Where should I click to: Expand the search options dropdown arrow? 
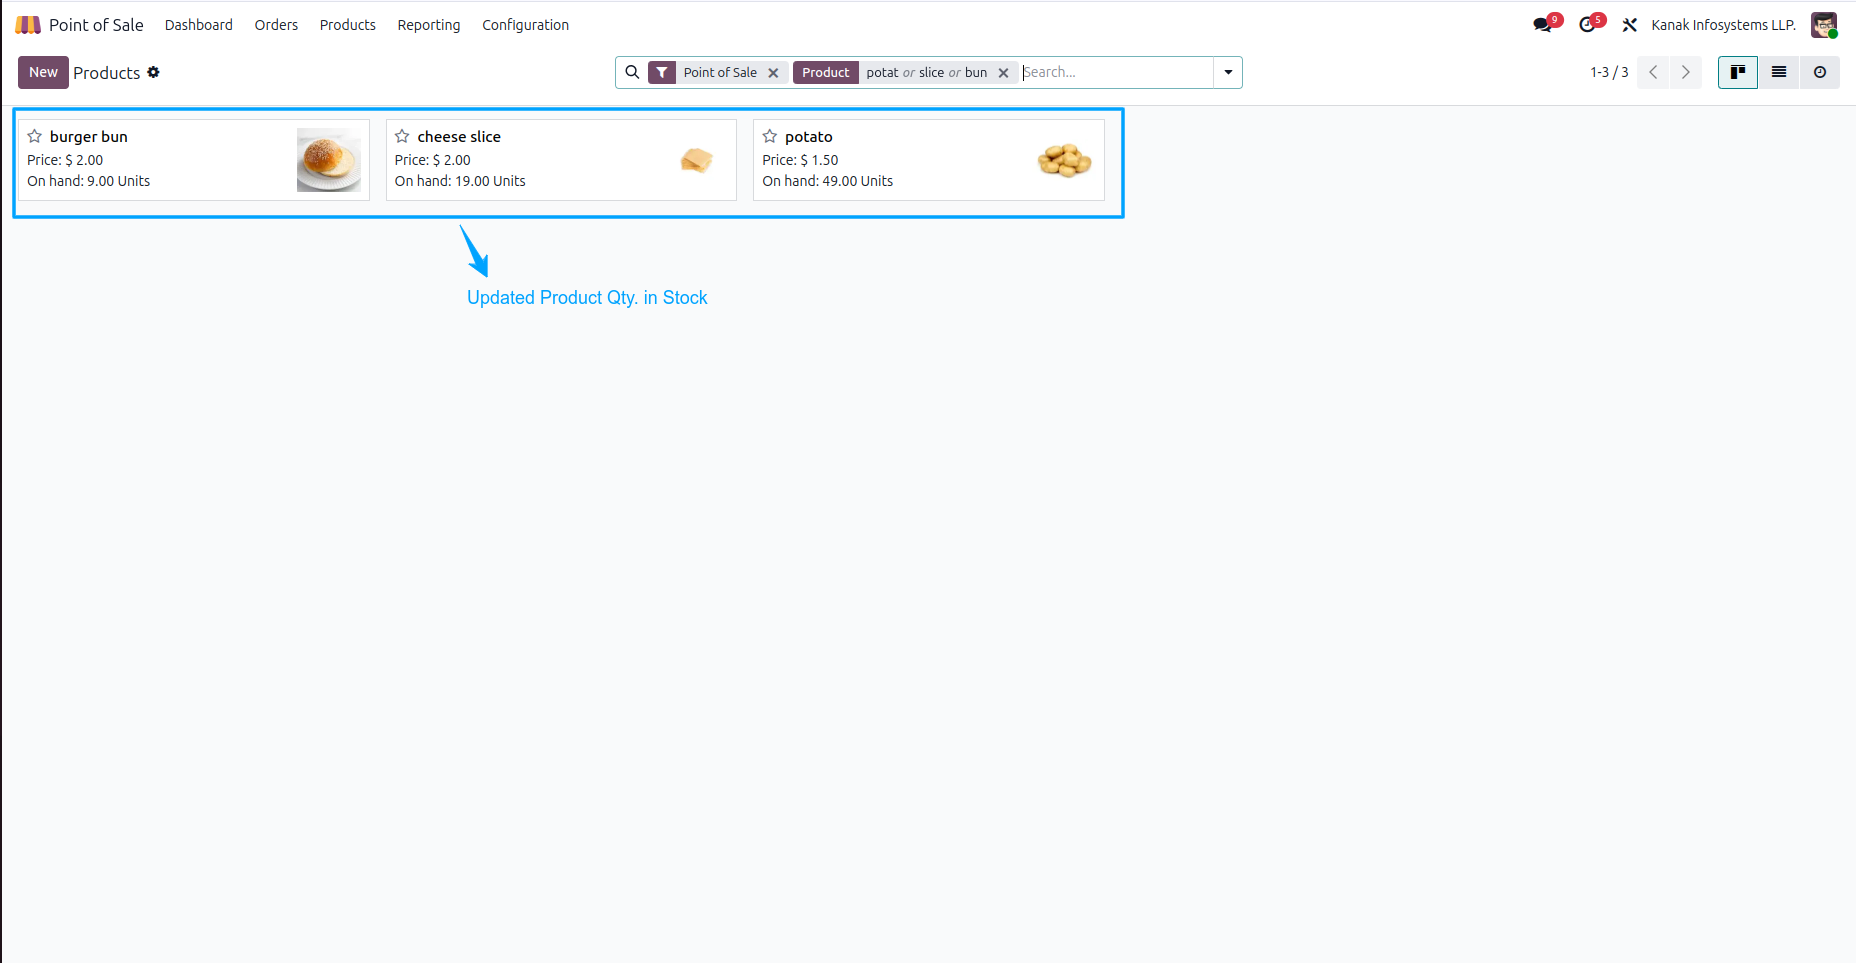(1228, 72)
